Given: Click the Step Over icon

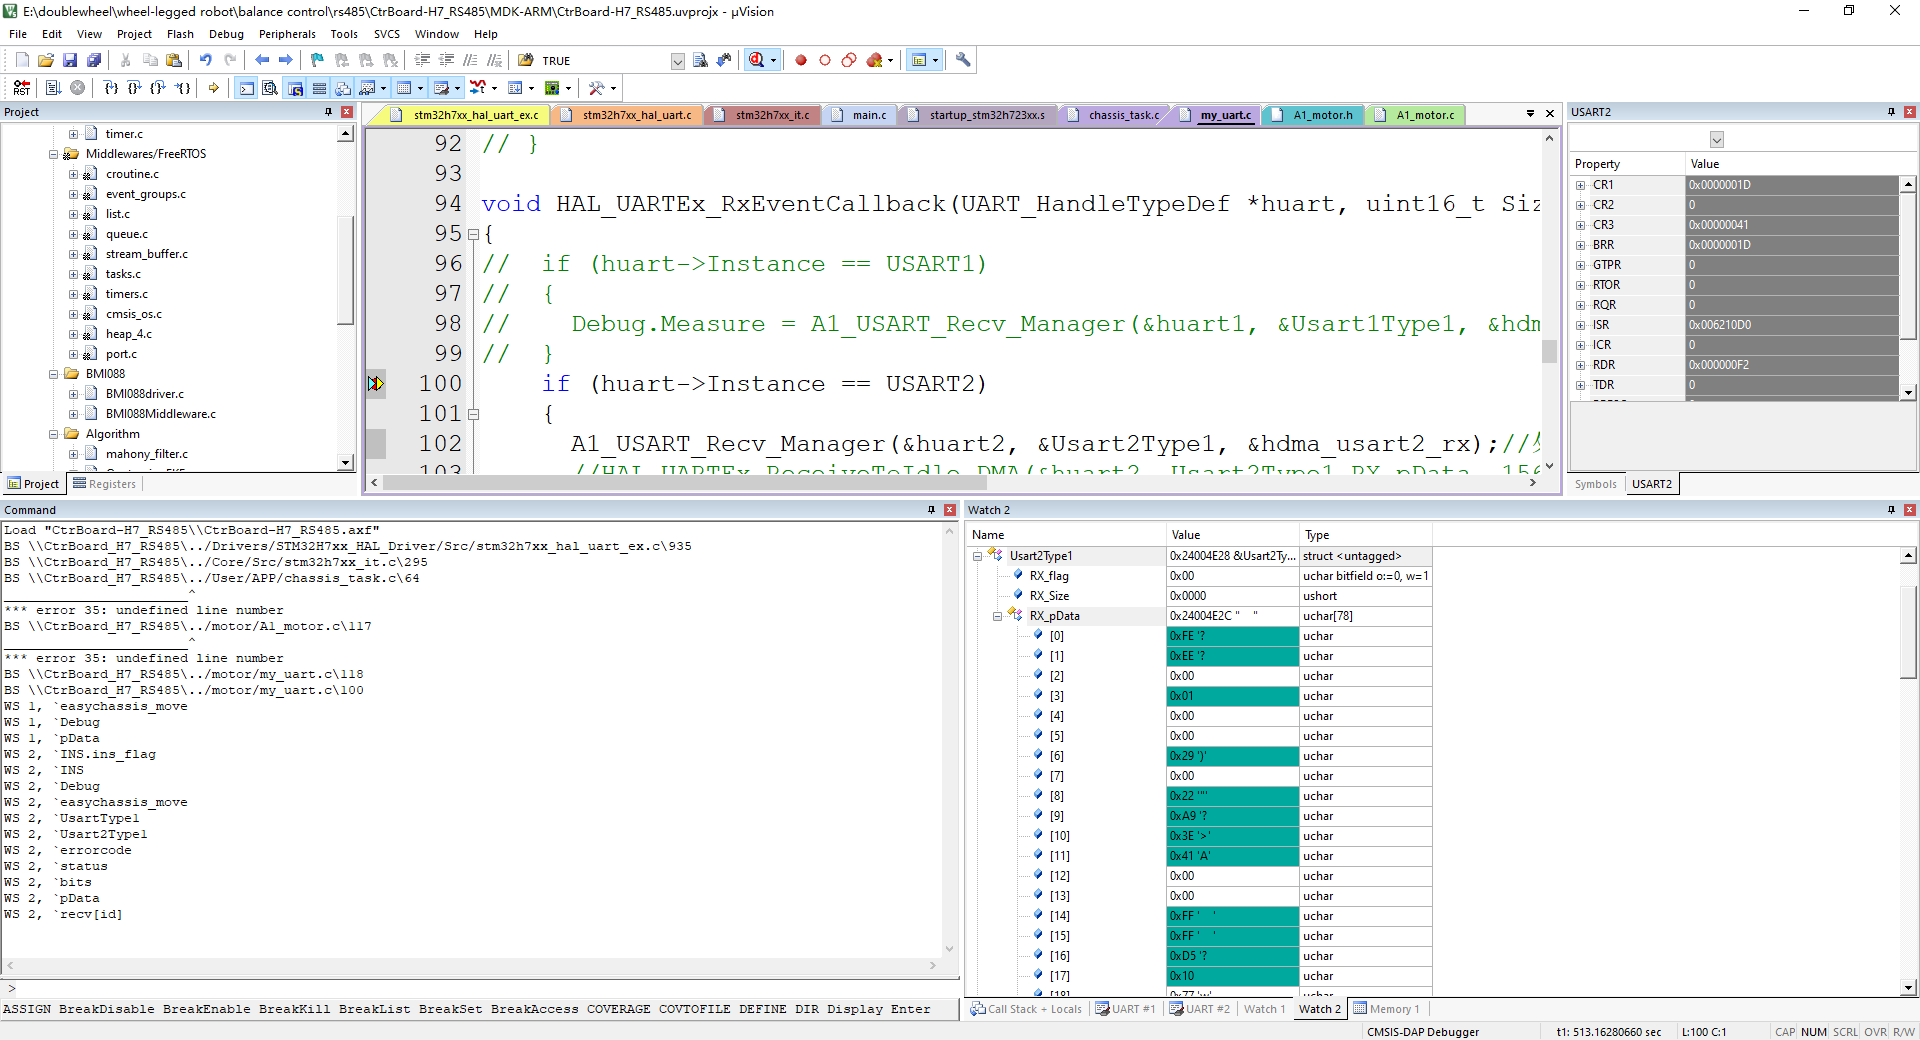Looking at the screenshot, I should coord(134,88).
